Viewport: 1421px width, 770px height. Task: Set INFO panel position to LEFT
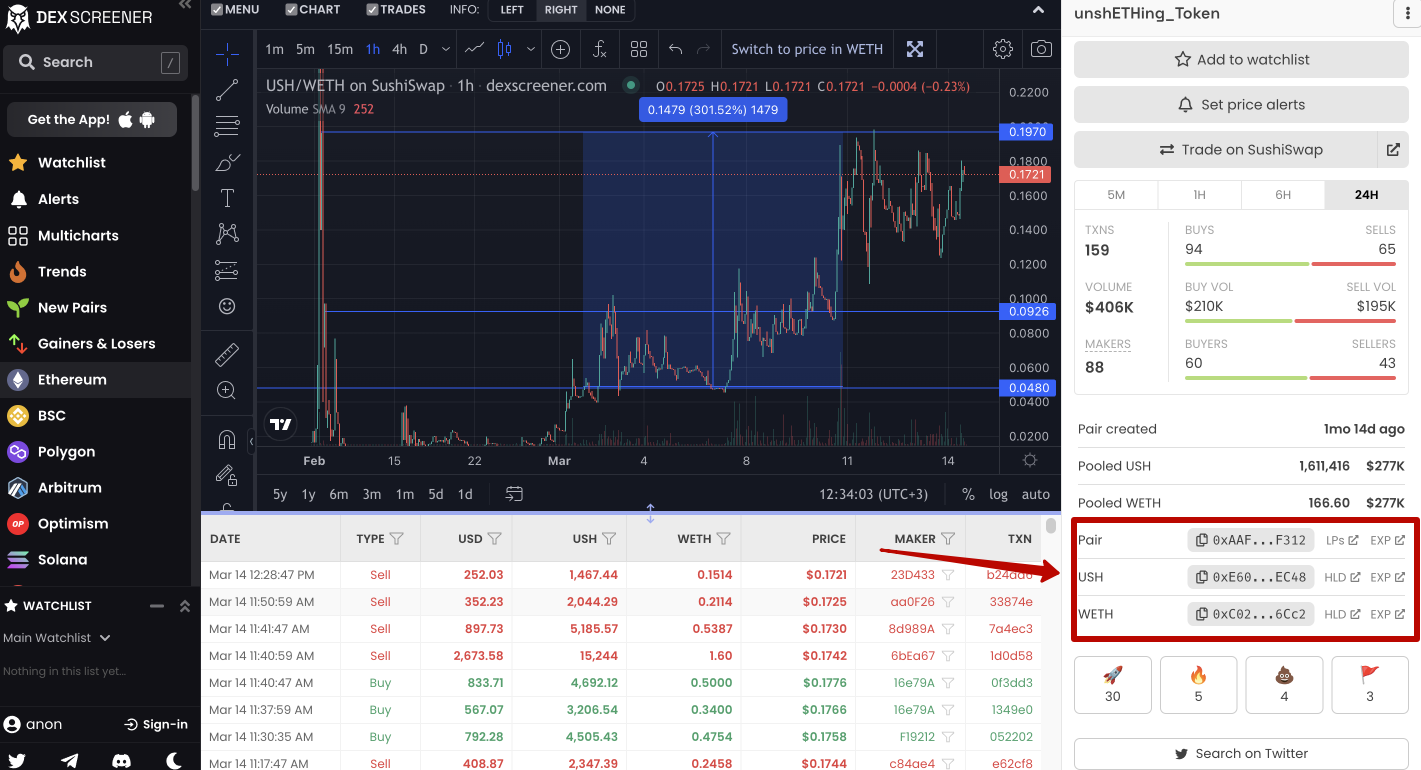click(512, 10)
